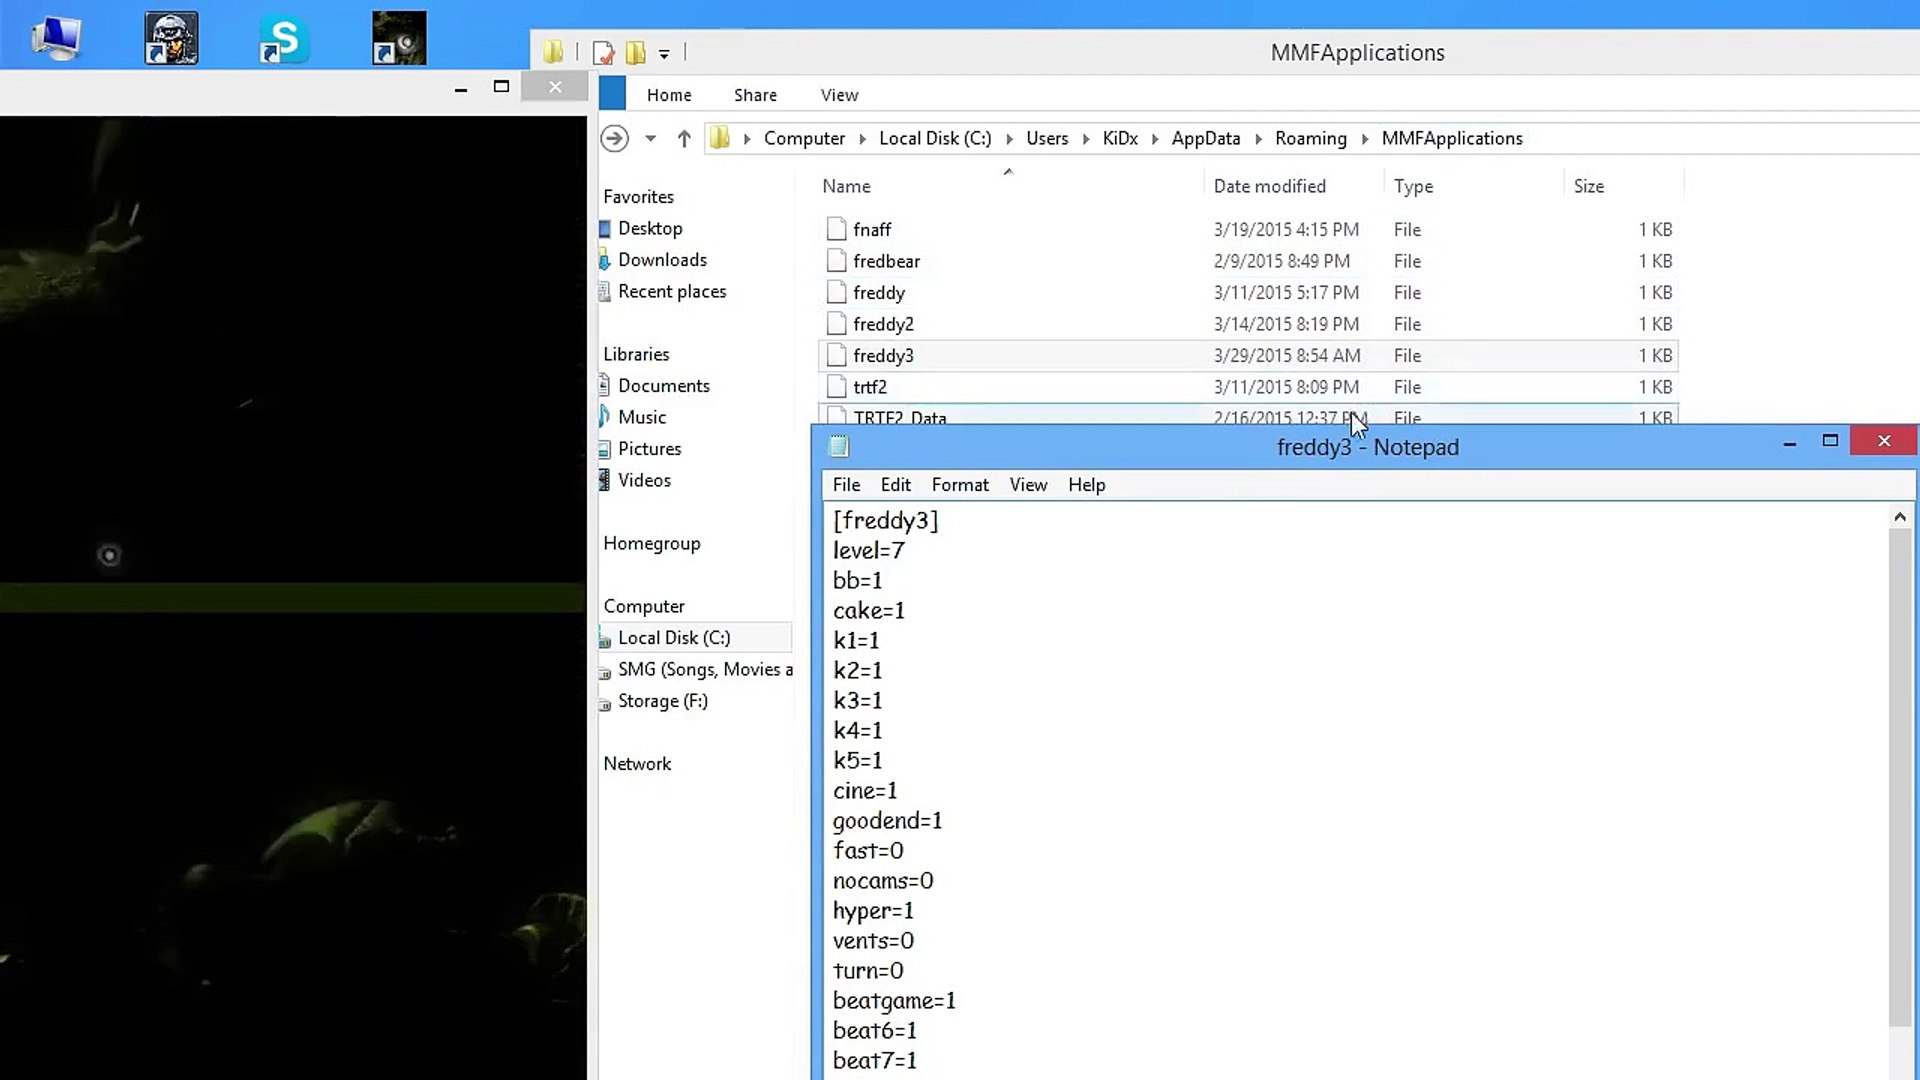Click the forward navigation arrow

[x=615, y=139]
